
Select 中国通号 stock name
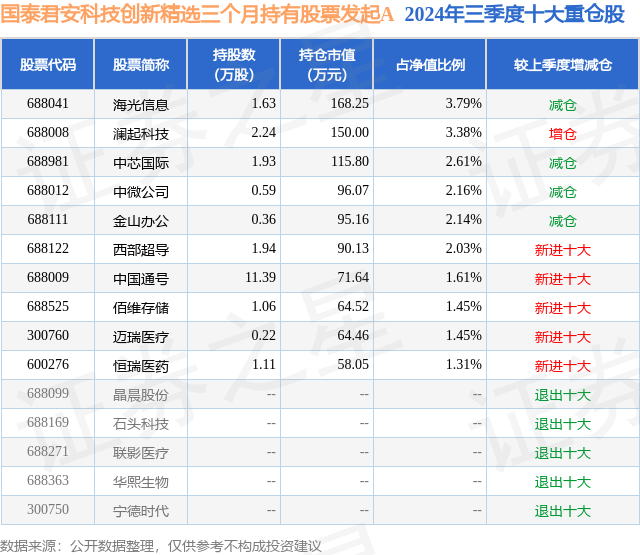[141, 279]
